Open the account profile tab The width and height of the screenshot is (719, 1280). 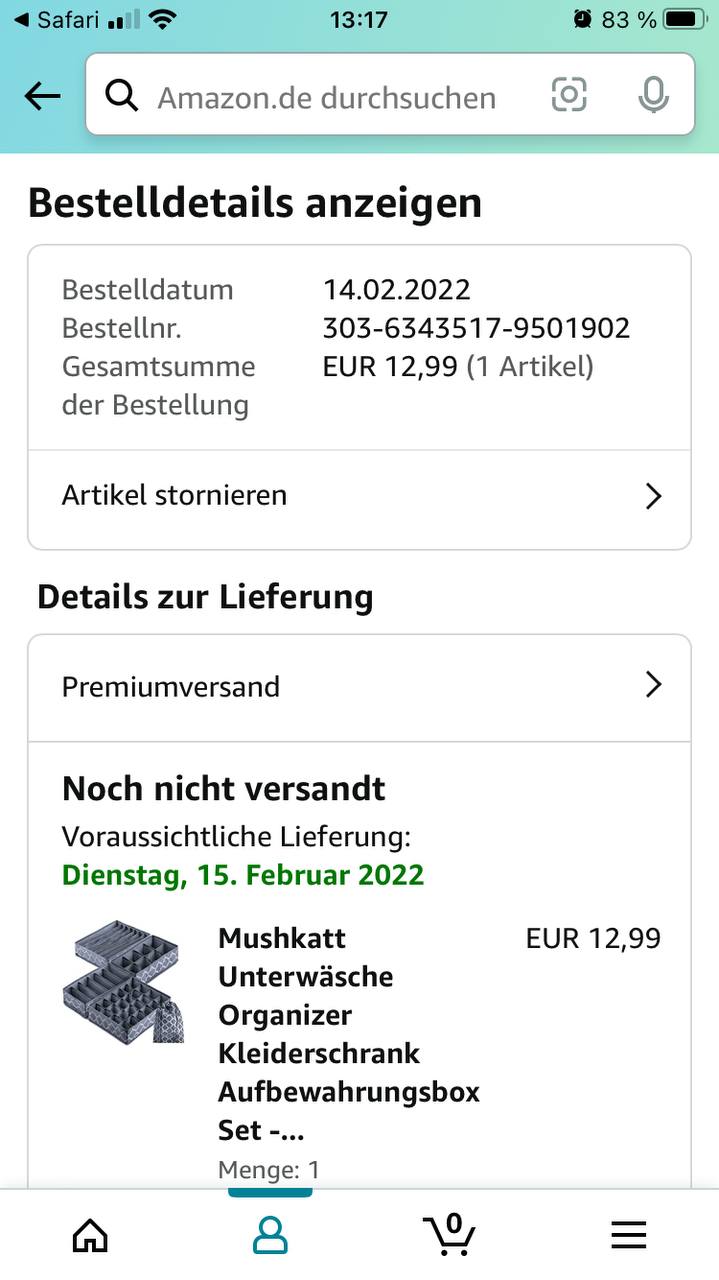tap(270, 1235)
